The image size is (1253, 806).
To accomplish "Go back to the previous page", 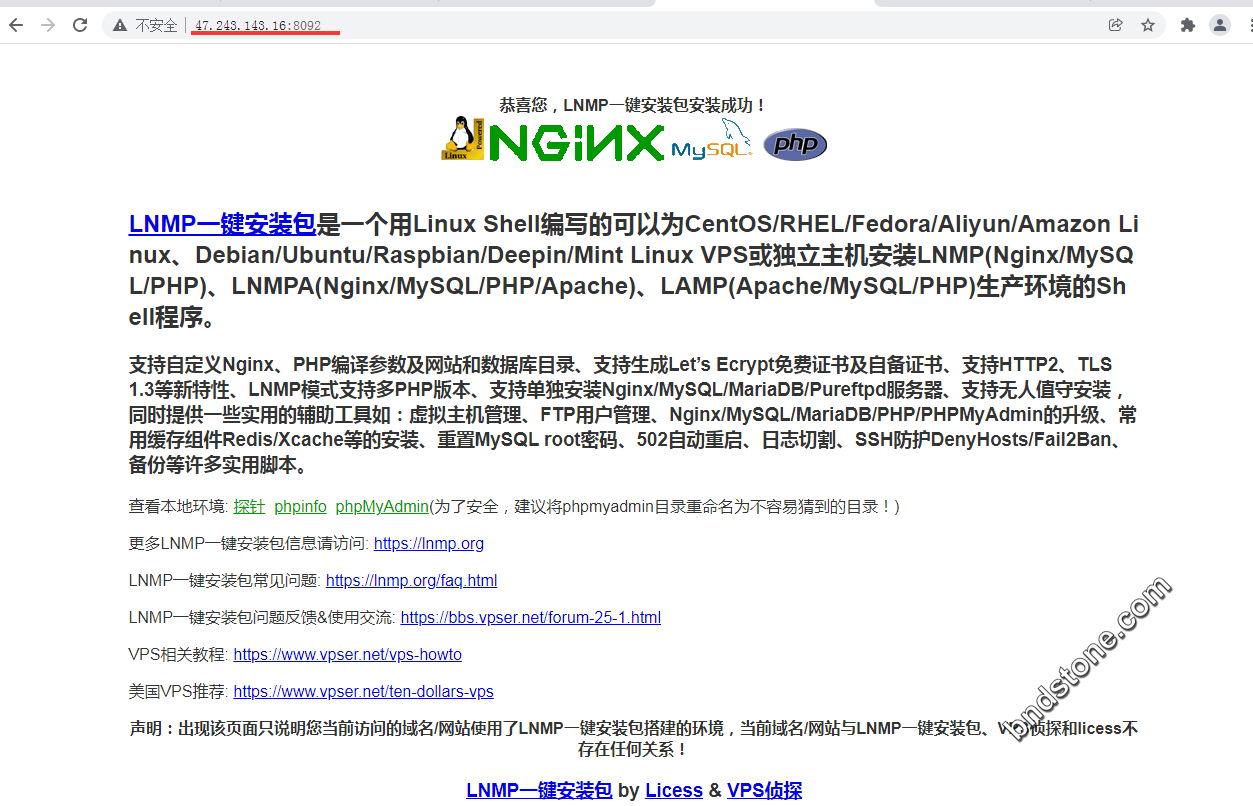I will (x=16, y=25).
